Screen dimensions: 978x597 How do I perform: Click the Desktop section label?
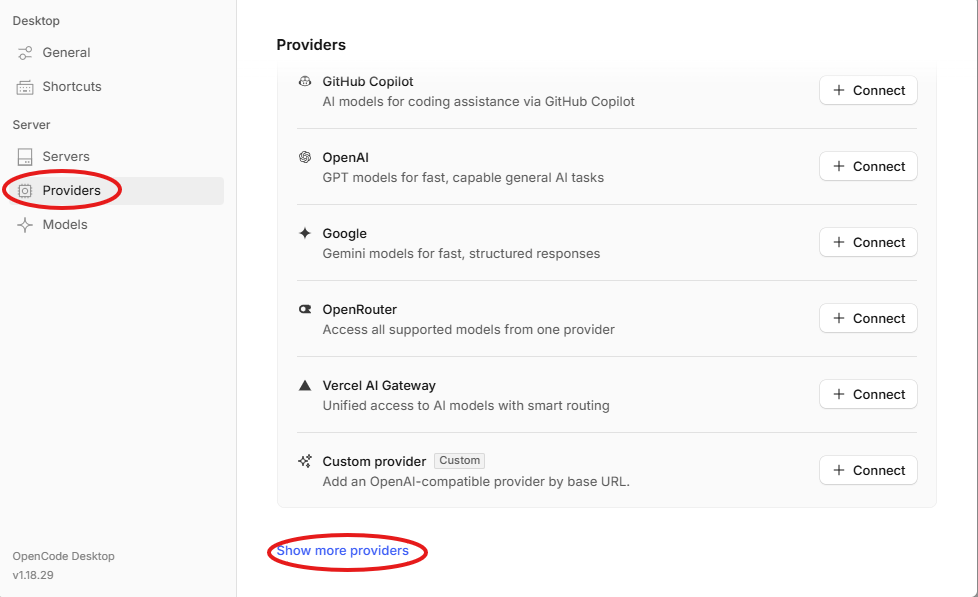tap(36, 21)
